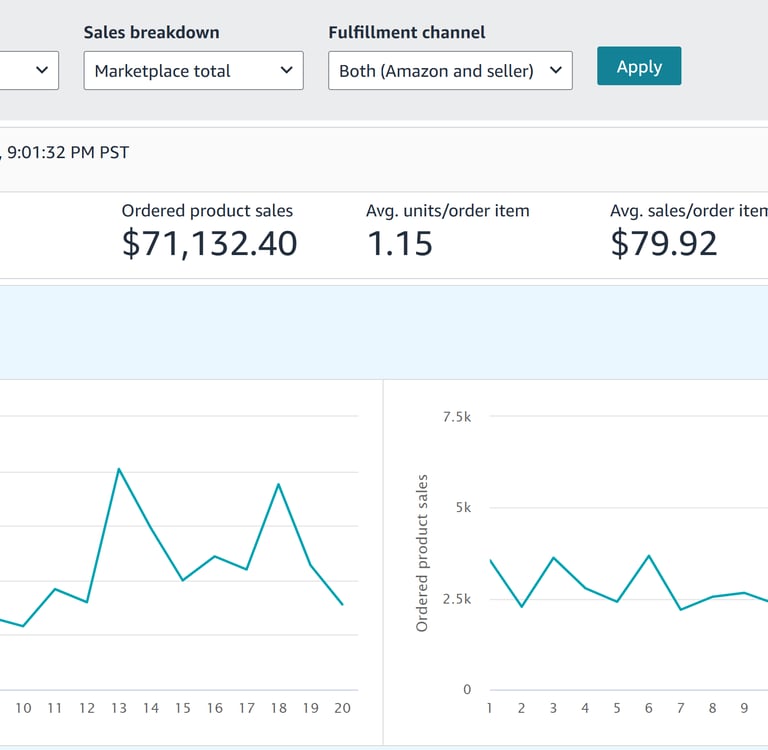Click the Sales breakdown field label

[151, 32]
